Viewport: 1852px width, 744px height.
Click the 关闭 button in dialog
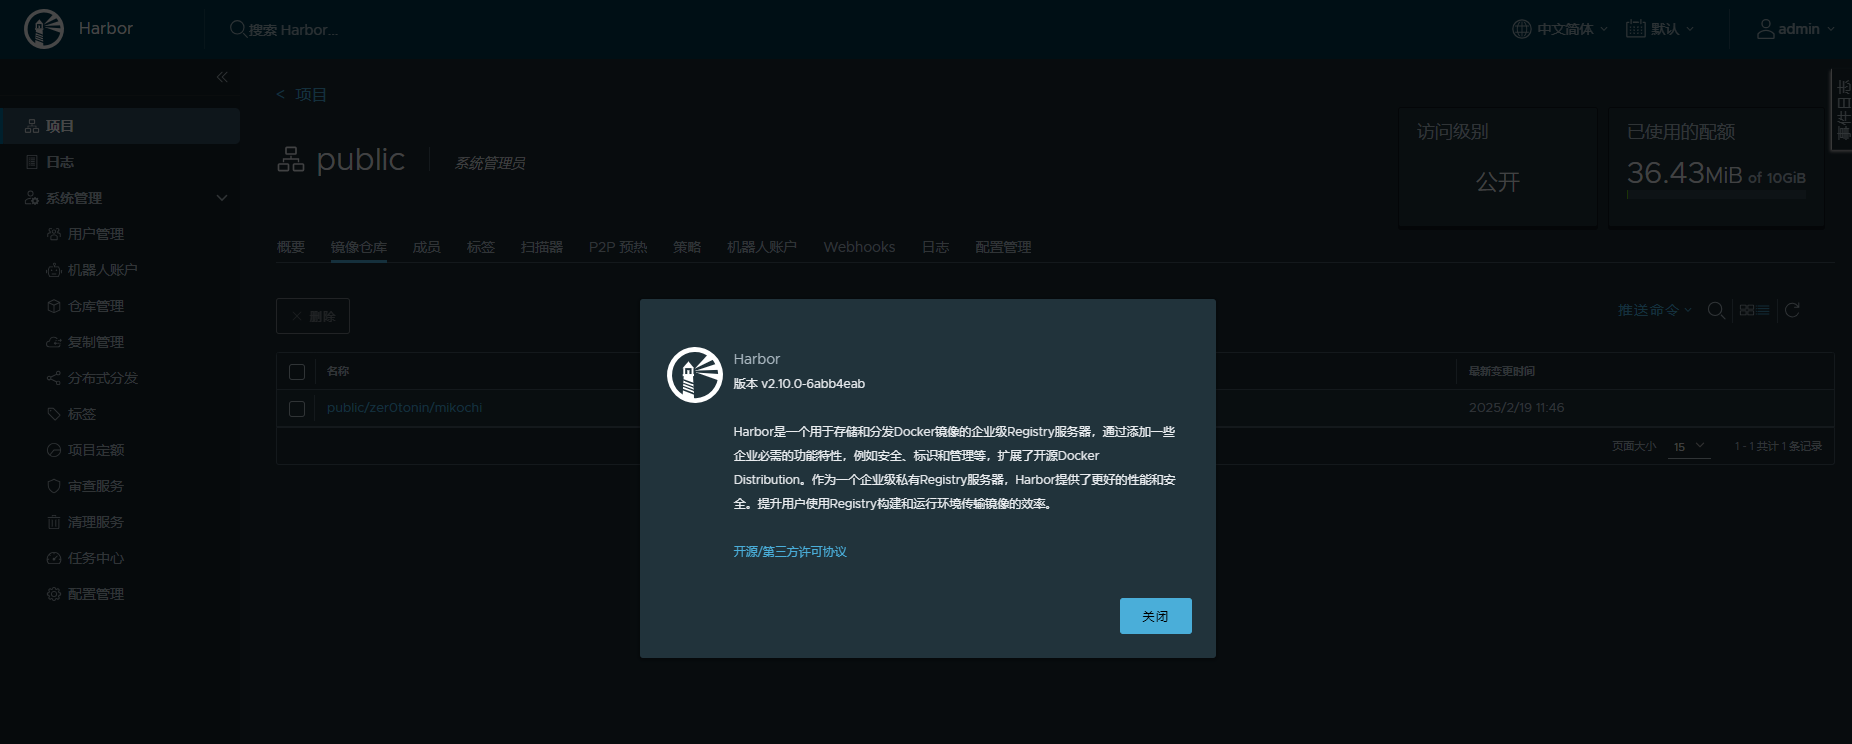coord(1156,616)
